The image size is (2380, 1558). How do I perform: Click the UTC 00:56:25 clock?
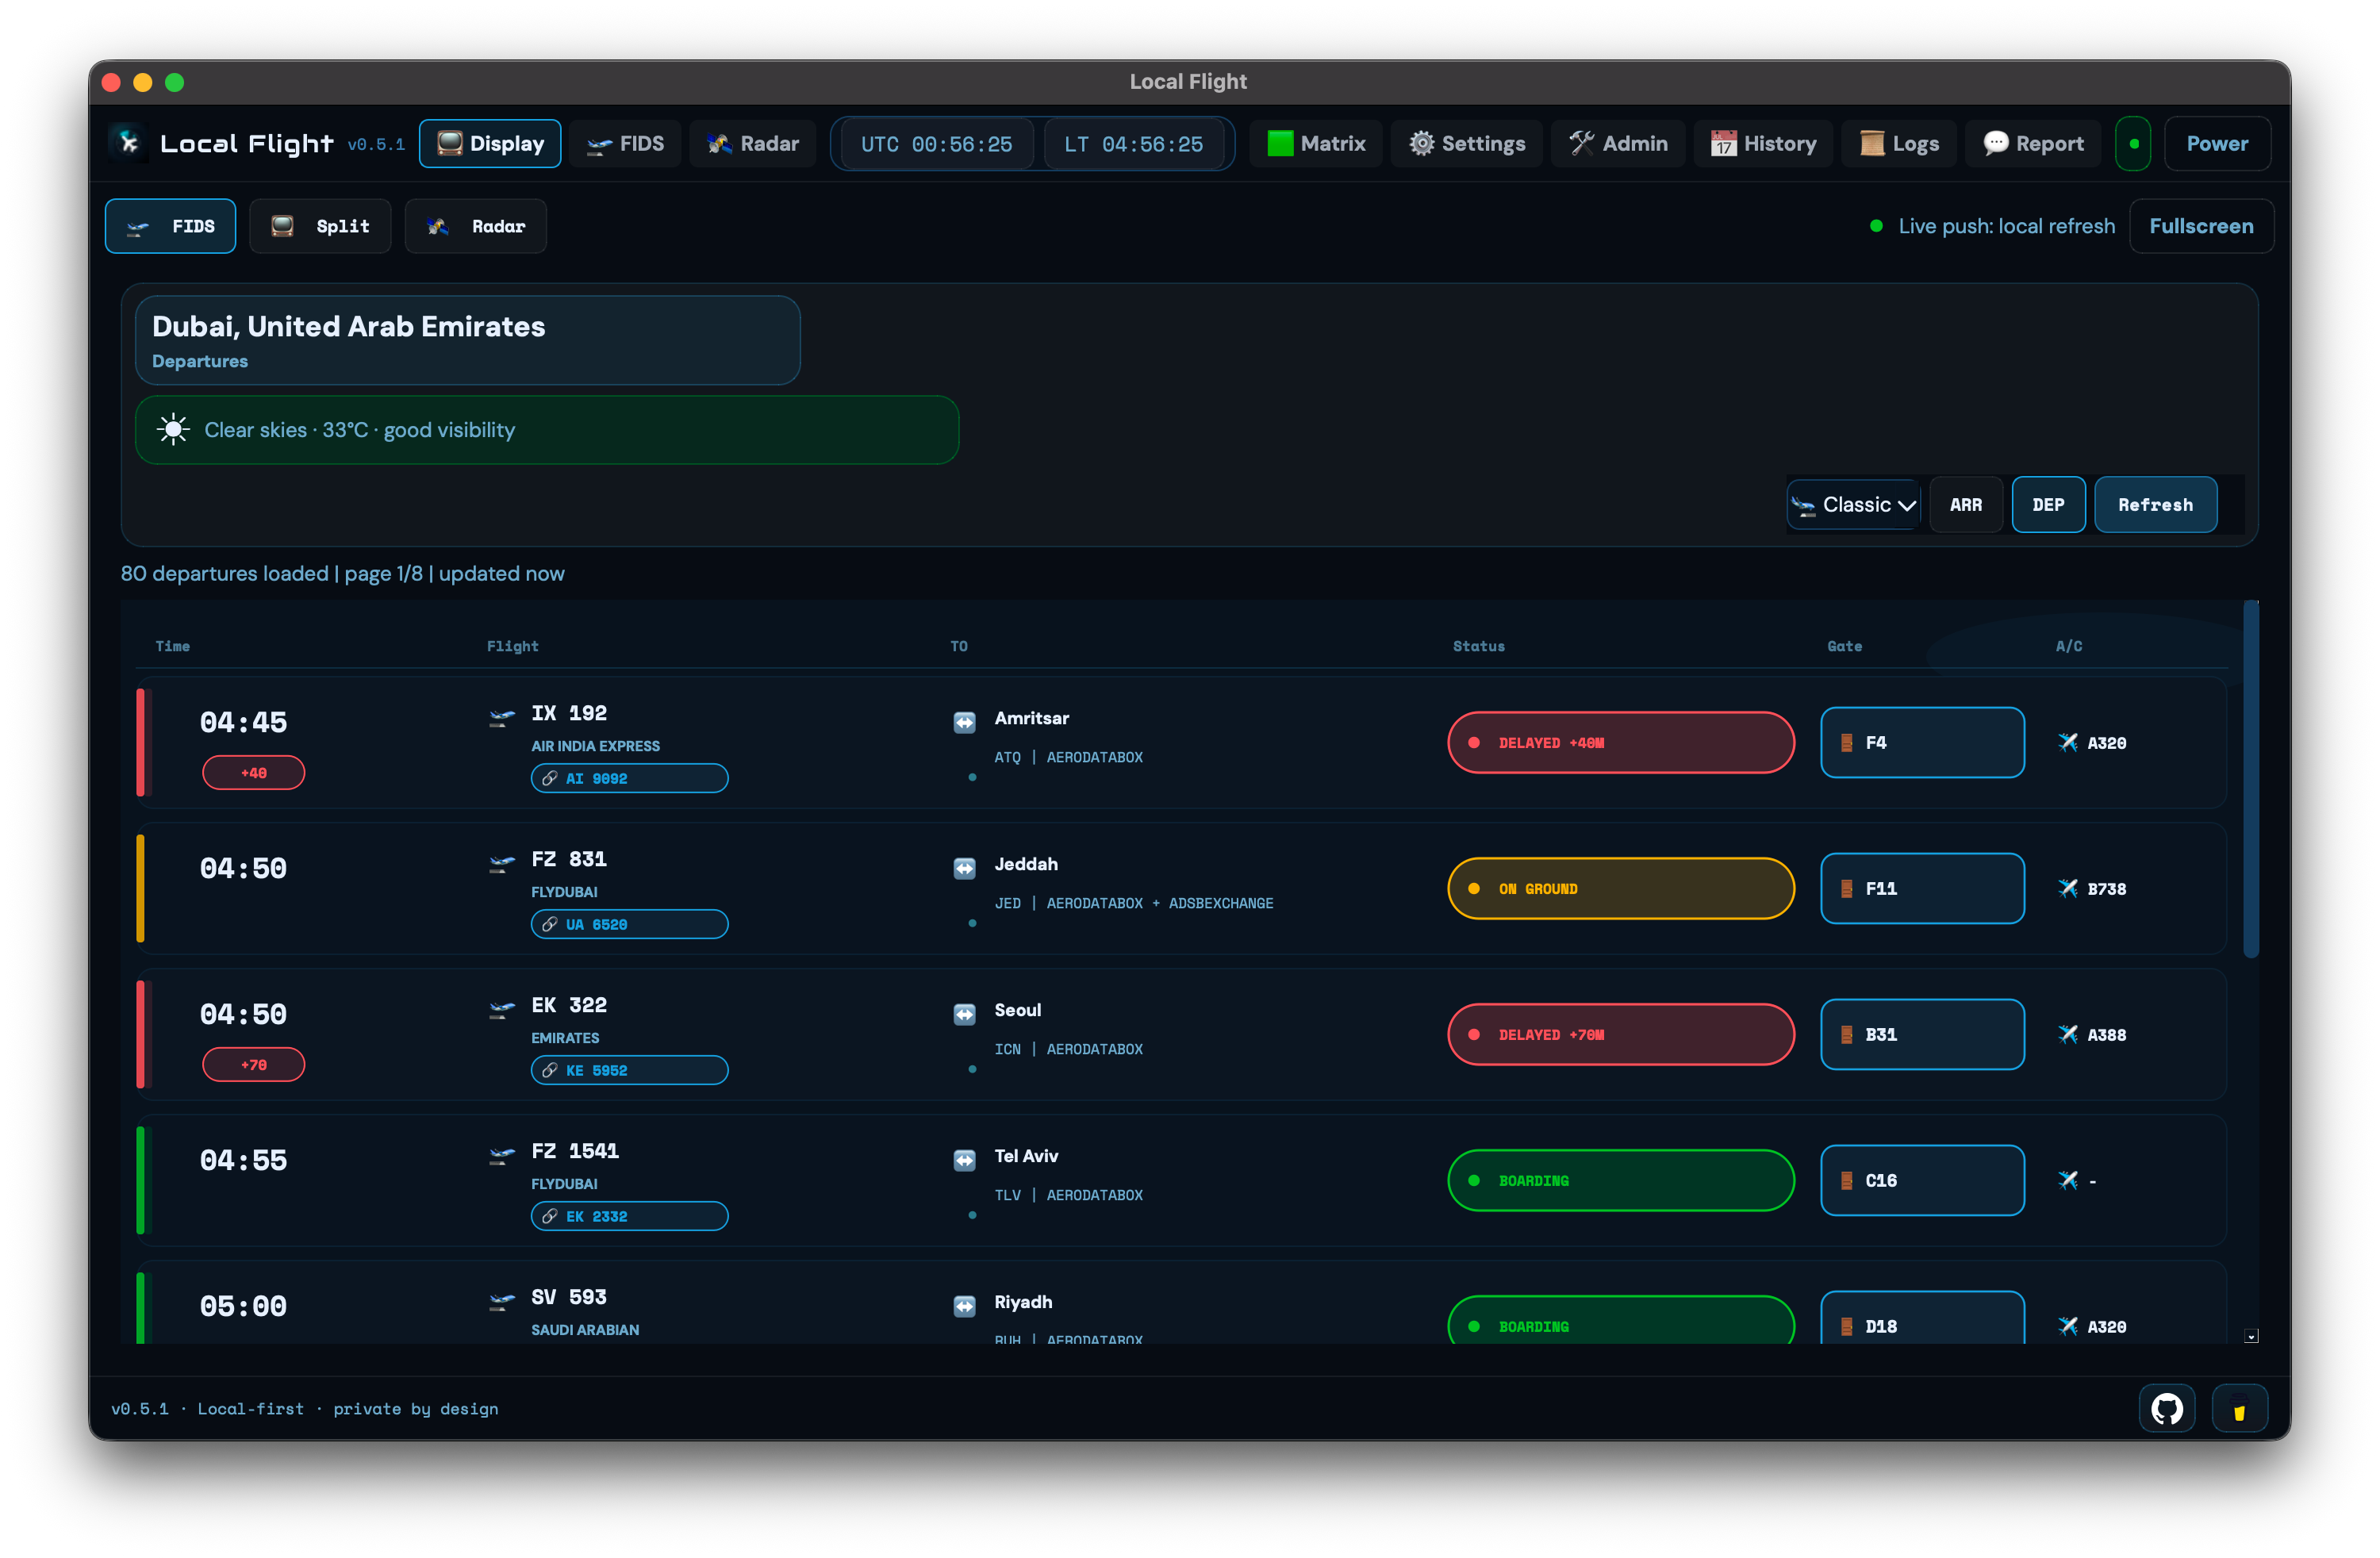tap(937, 144)
